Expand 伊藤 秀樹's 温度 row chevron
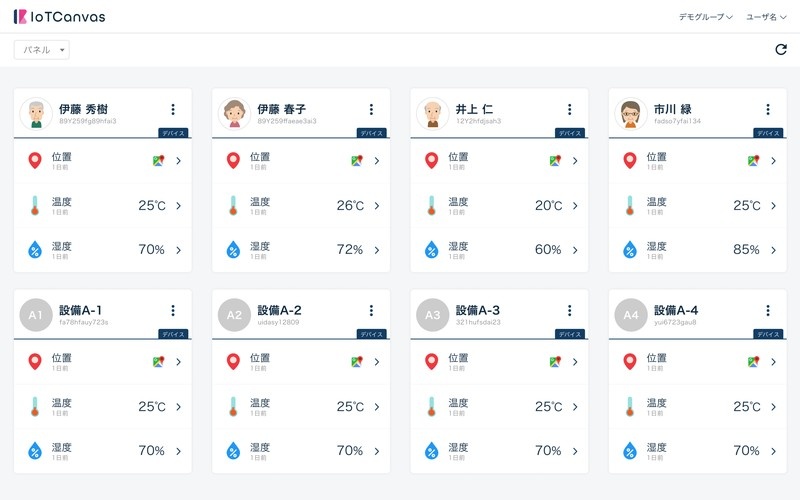The height and width of the screenshot is (500, 800). pyautogui.click(x=179, y=206)
